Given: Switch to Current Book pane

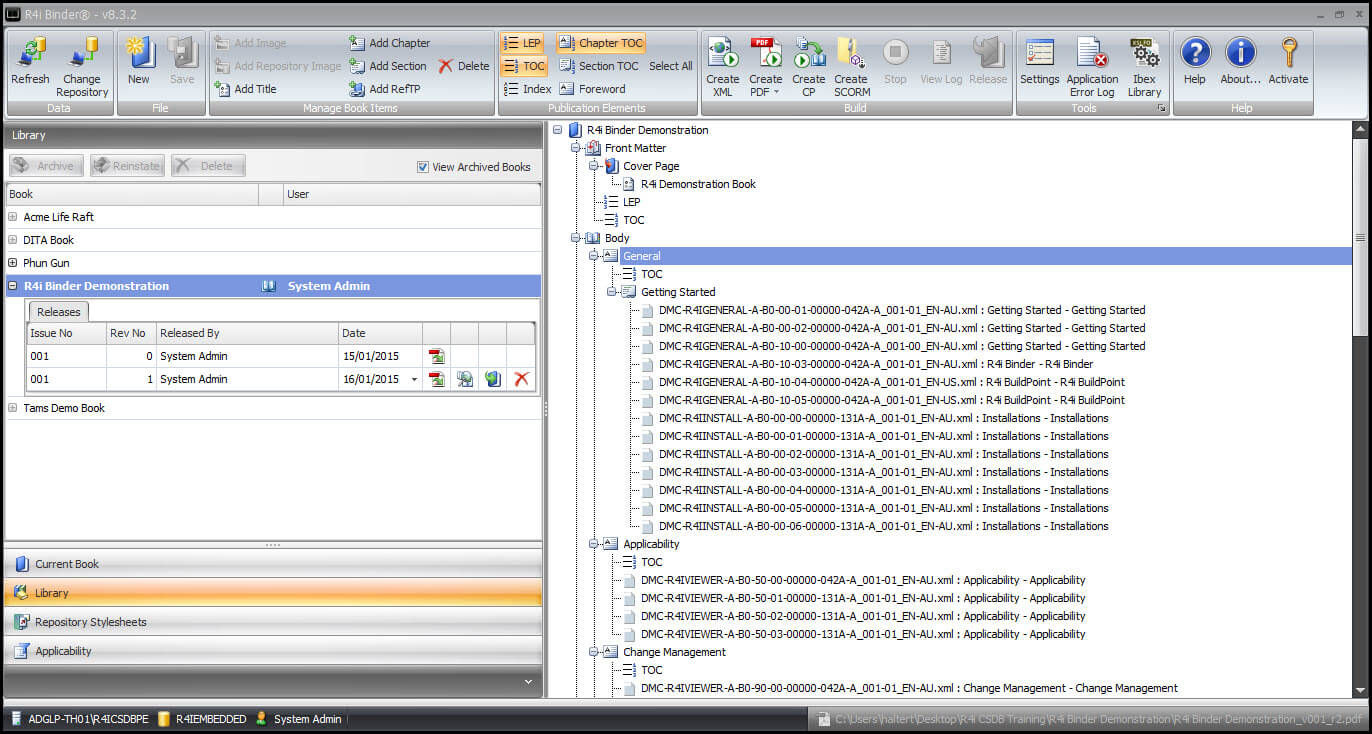Looking at the screenshot, I should click(x=273, y=564).
